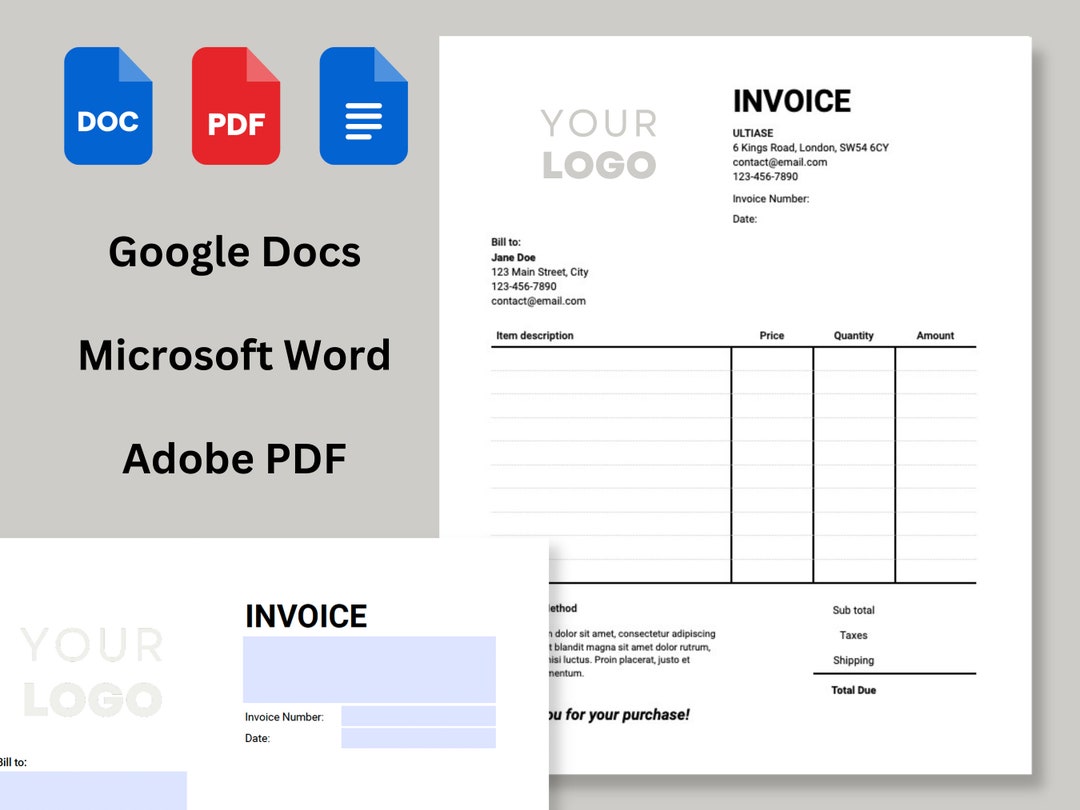The height and width of the screenshot is (810, 1080).
Task: Click the Bill to label on full page
Action: click(x=506, y=242)
